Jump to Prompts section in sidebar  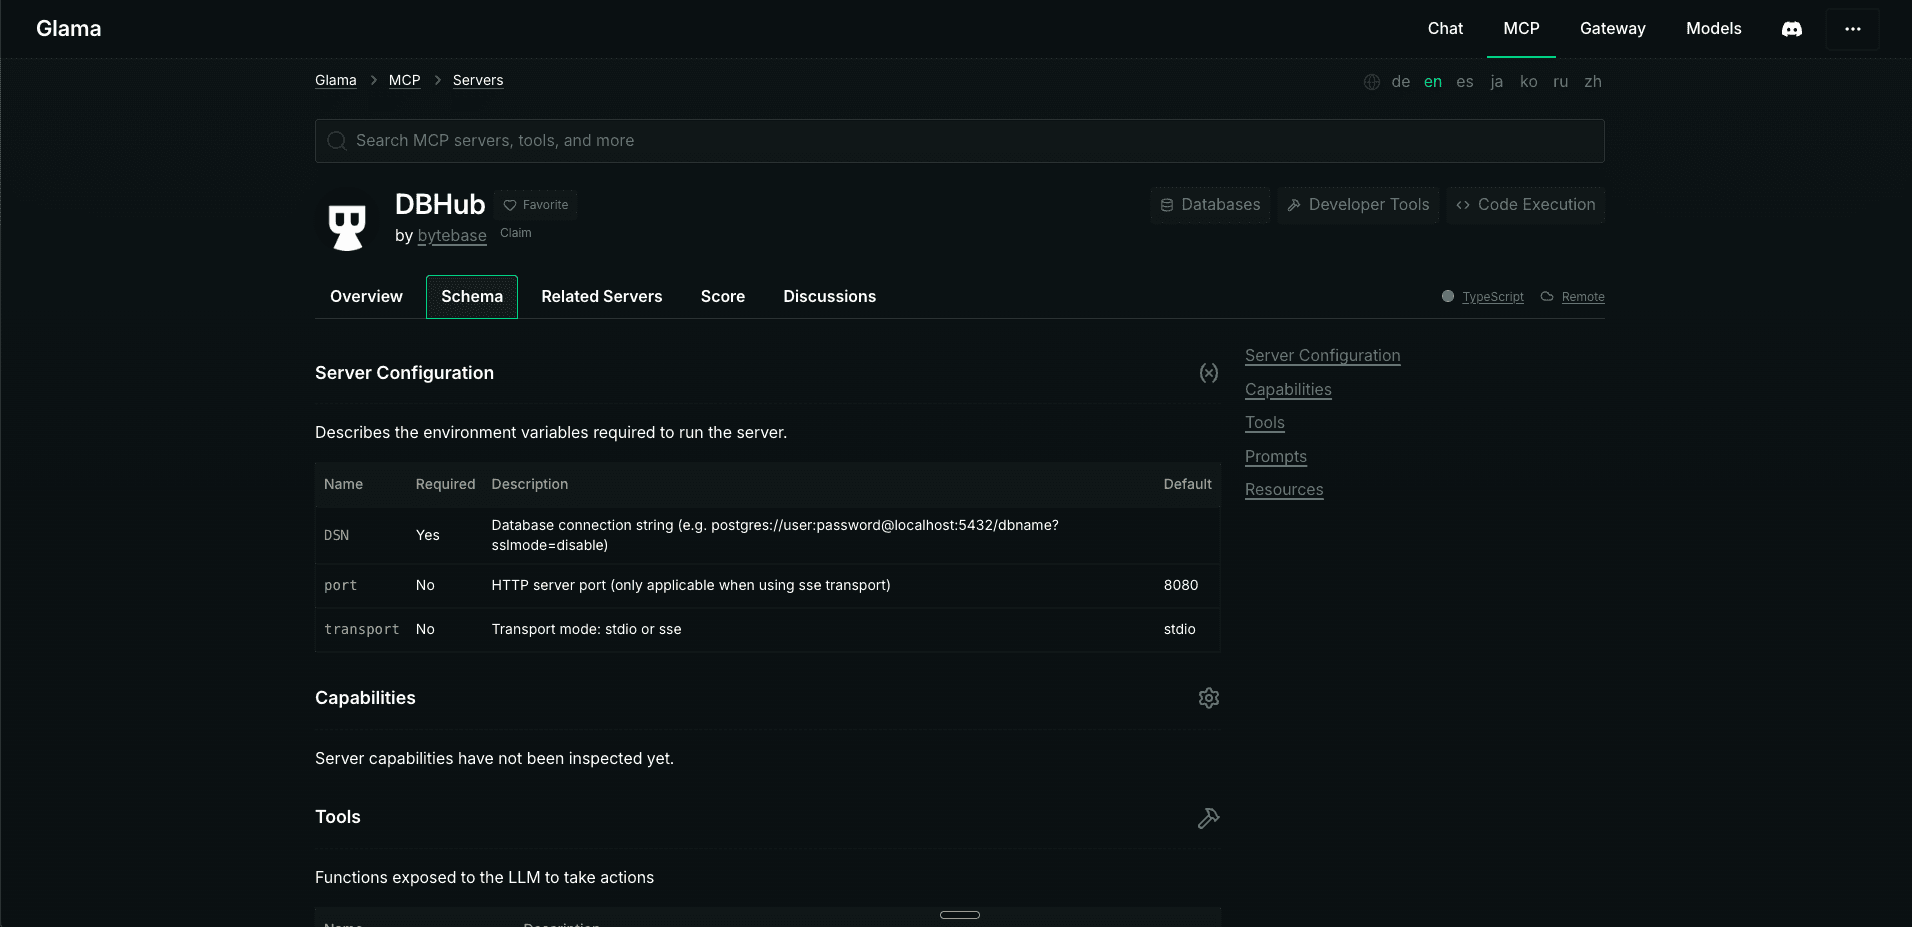point(1275,457)
